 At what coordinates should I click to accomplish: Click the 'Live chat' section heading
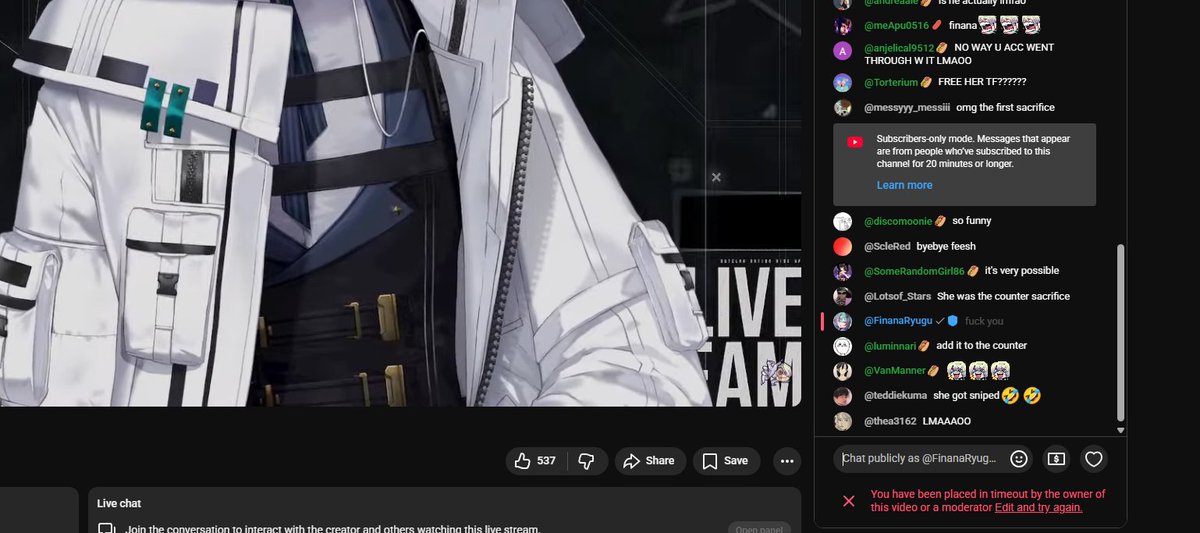click(x=119, y=504)
